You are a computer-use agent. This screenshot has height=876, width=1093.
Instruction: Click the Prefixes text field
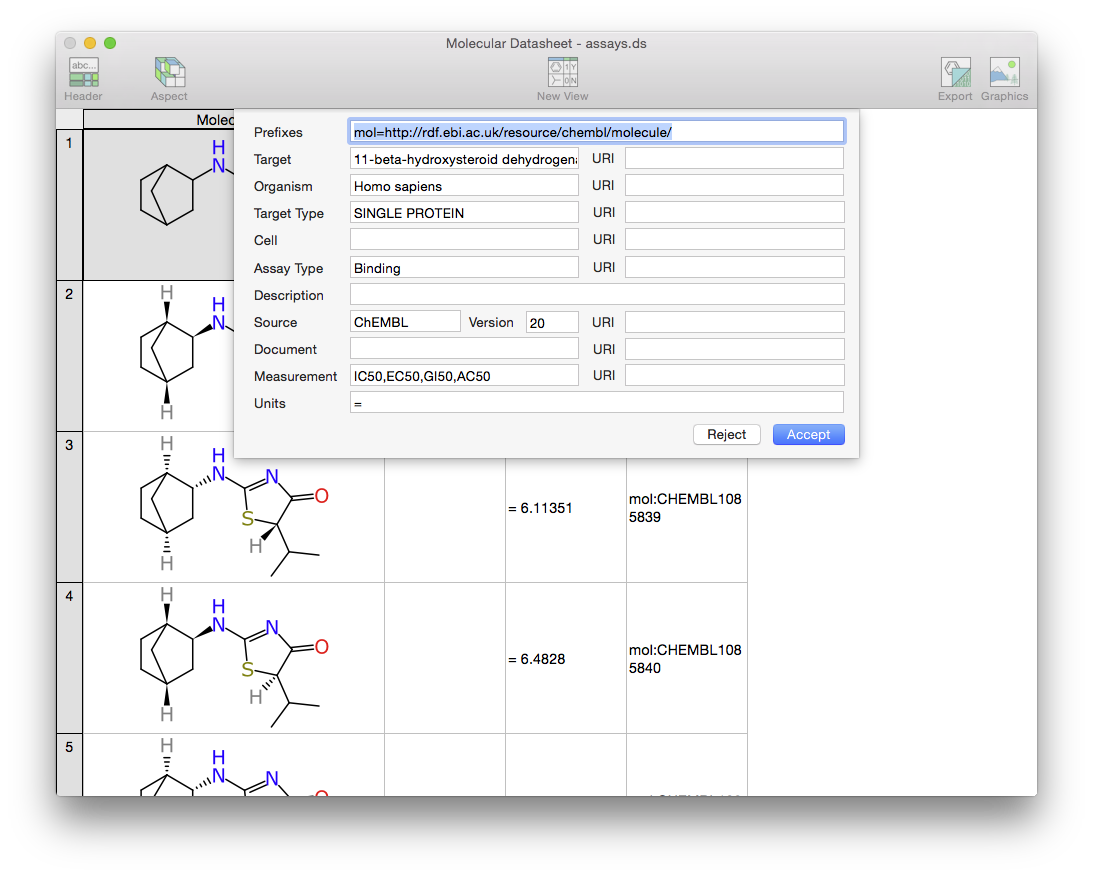[596, 132]
